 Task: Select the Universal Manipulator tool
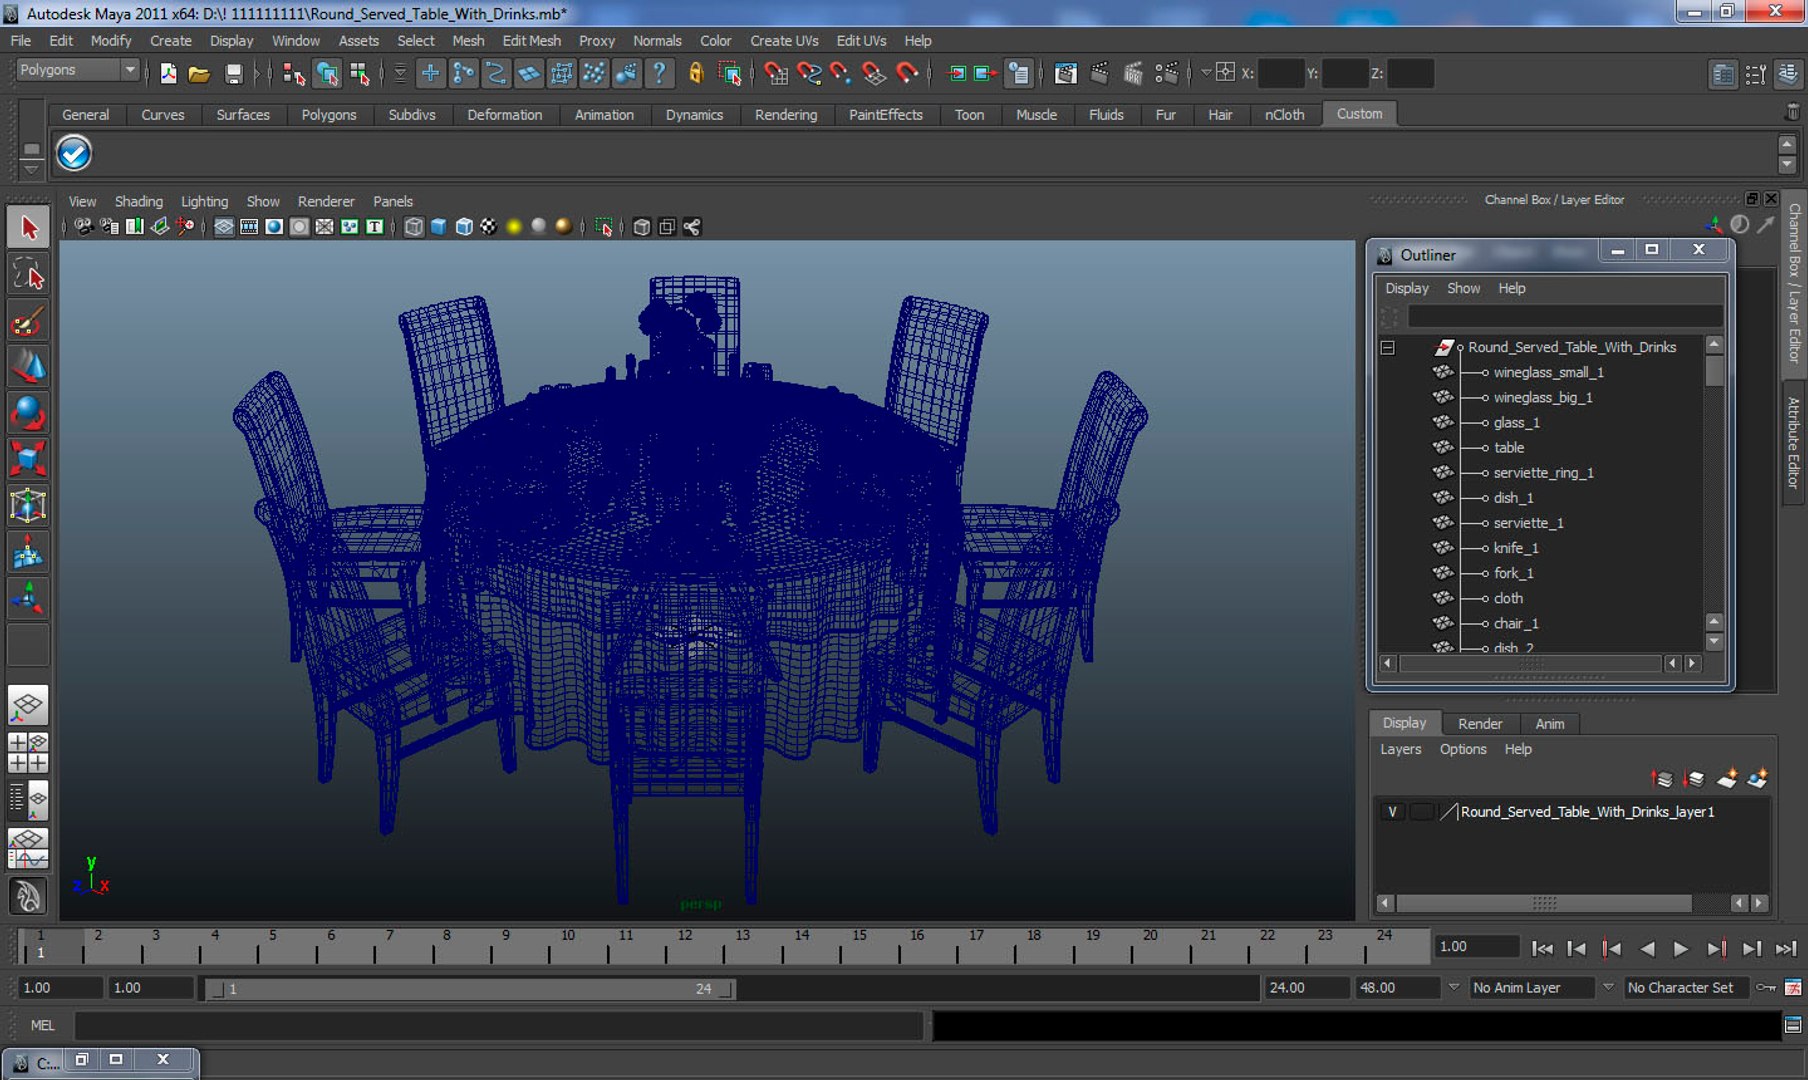pyautogui.click(x=28, y=506)
